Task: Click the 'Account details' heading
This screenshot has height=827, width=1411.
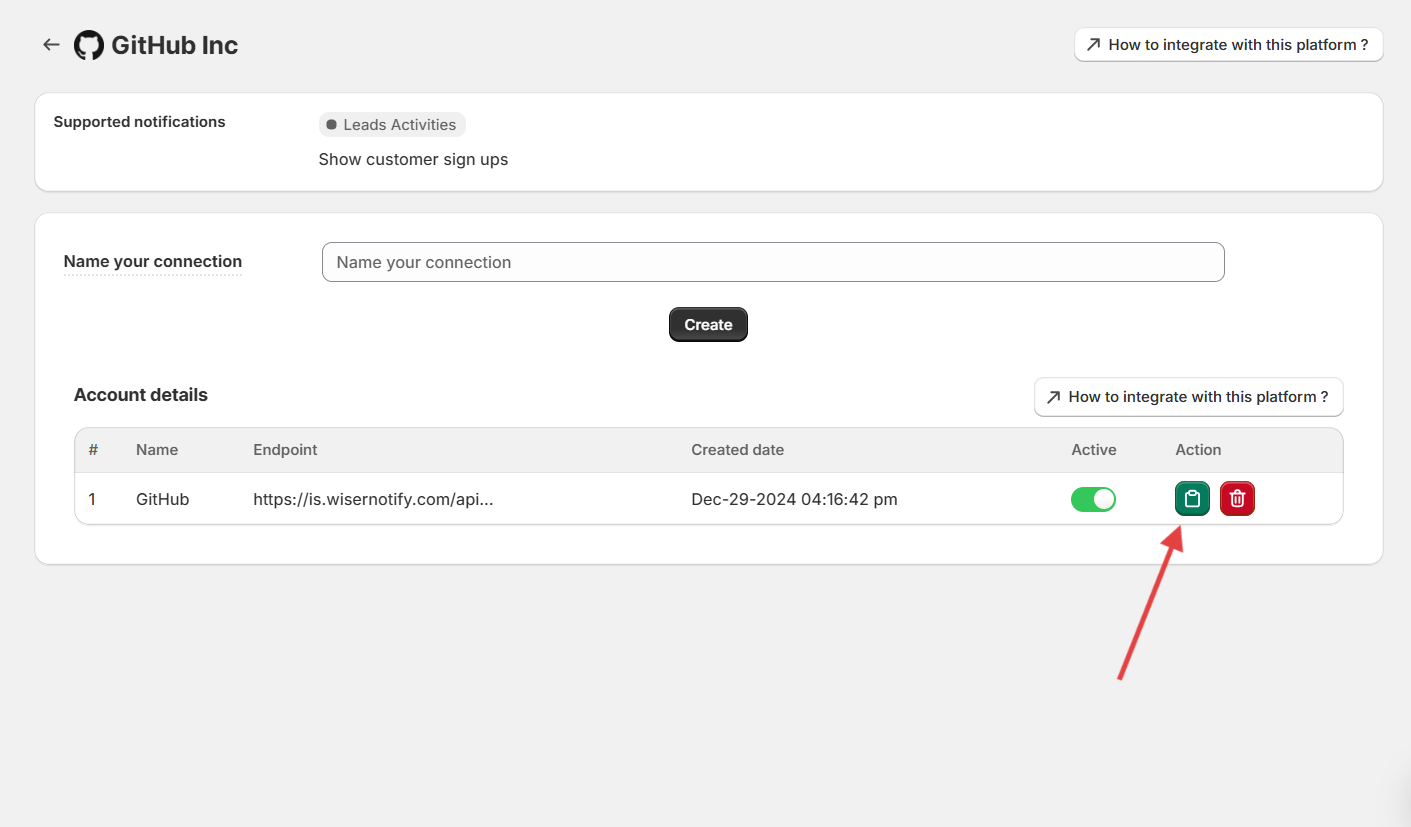Action: click(141, 395)
